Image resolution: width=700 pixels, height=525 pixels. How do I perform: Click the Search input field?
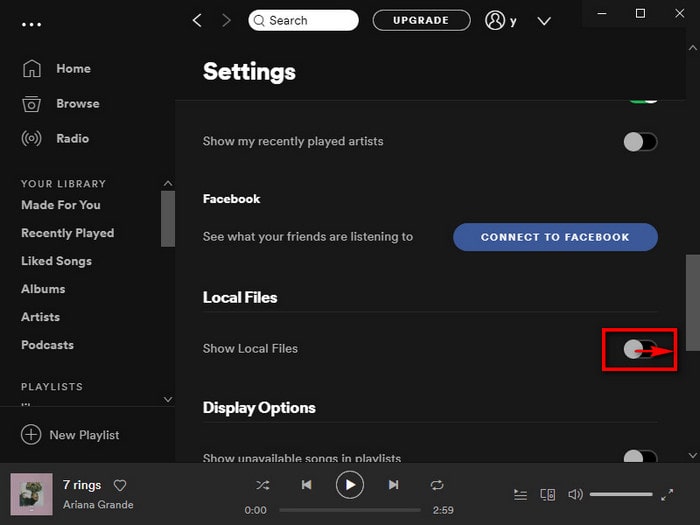coord(304,21)
